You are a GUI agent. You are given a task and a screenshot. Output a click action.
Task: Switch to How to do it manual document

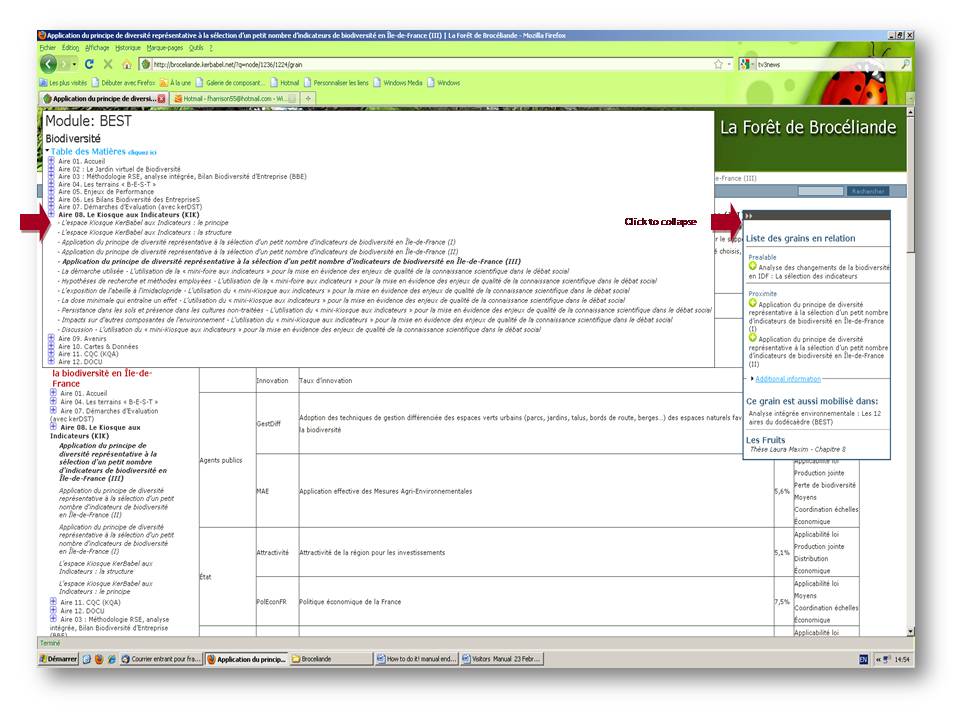coord(416,659)
